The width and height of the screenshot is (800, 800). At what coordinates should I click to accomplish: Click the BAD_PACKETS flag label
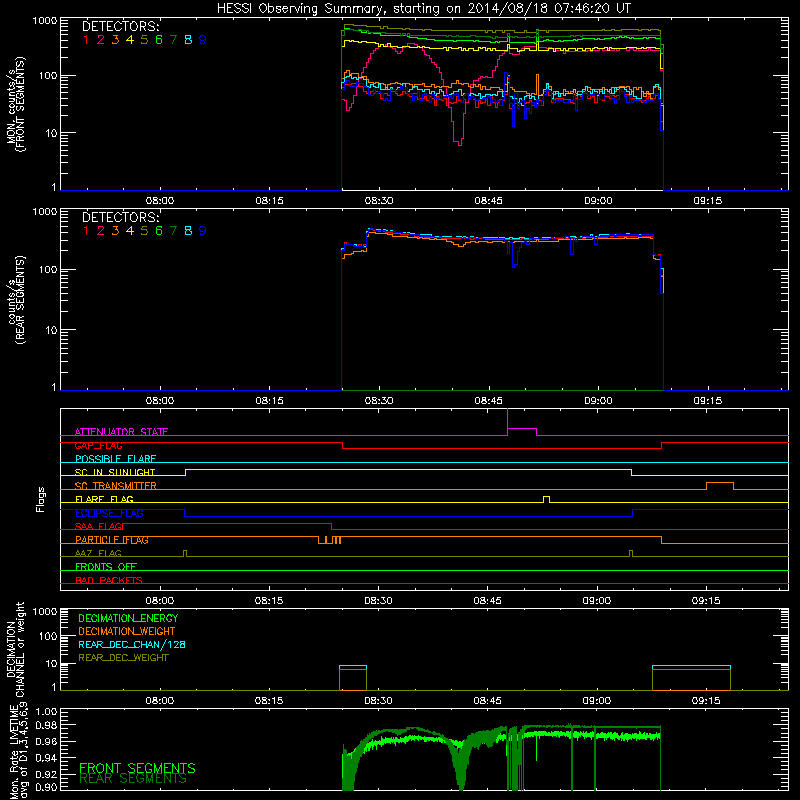pos(109,580)
